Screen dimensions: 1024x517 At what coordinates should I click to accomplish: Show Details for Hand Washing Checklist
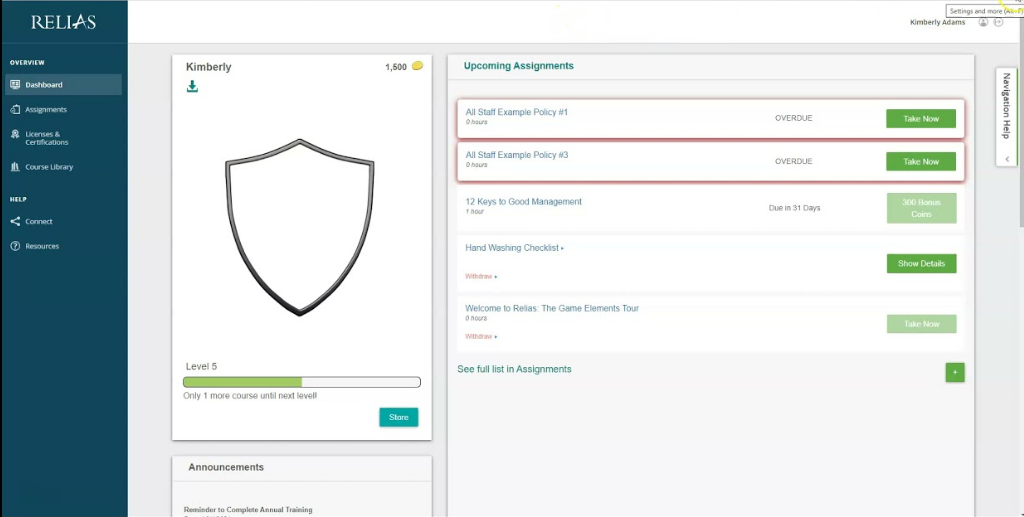(921, 264)
